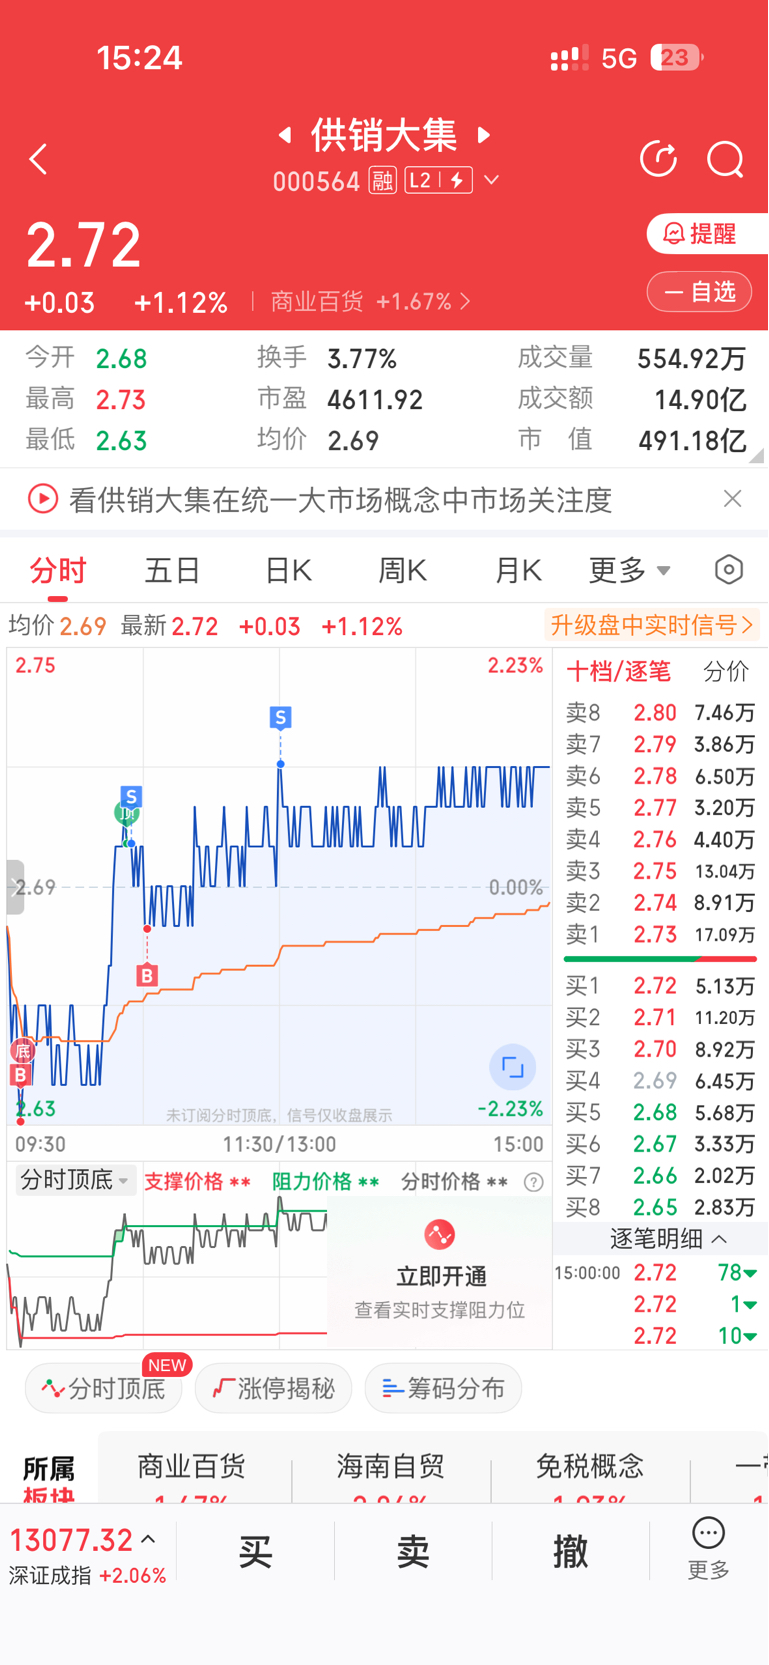This screenshot has width=769, height=1665.
Task: Open the 海南自贸 sector card
Action: (x=391, y=1478)
